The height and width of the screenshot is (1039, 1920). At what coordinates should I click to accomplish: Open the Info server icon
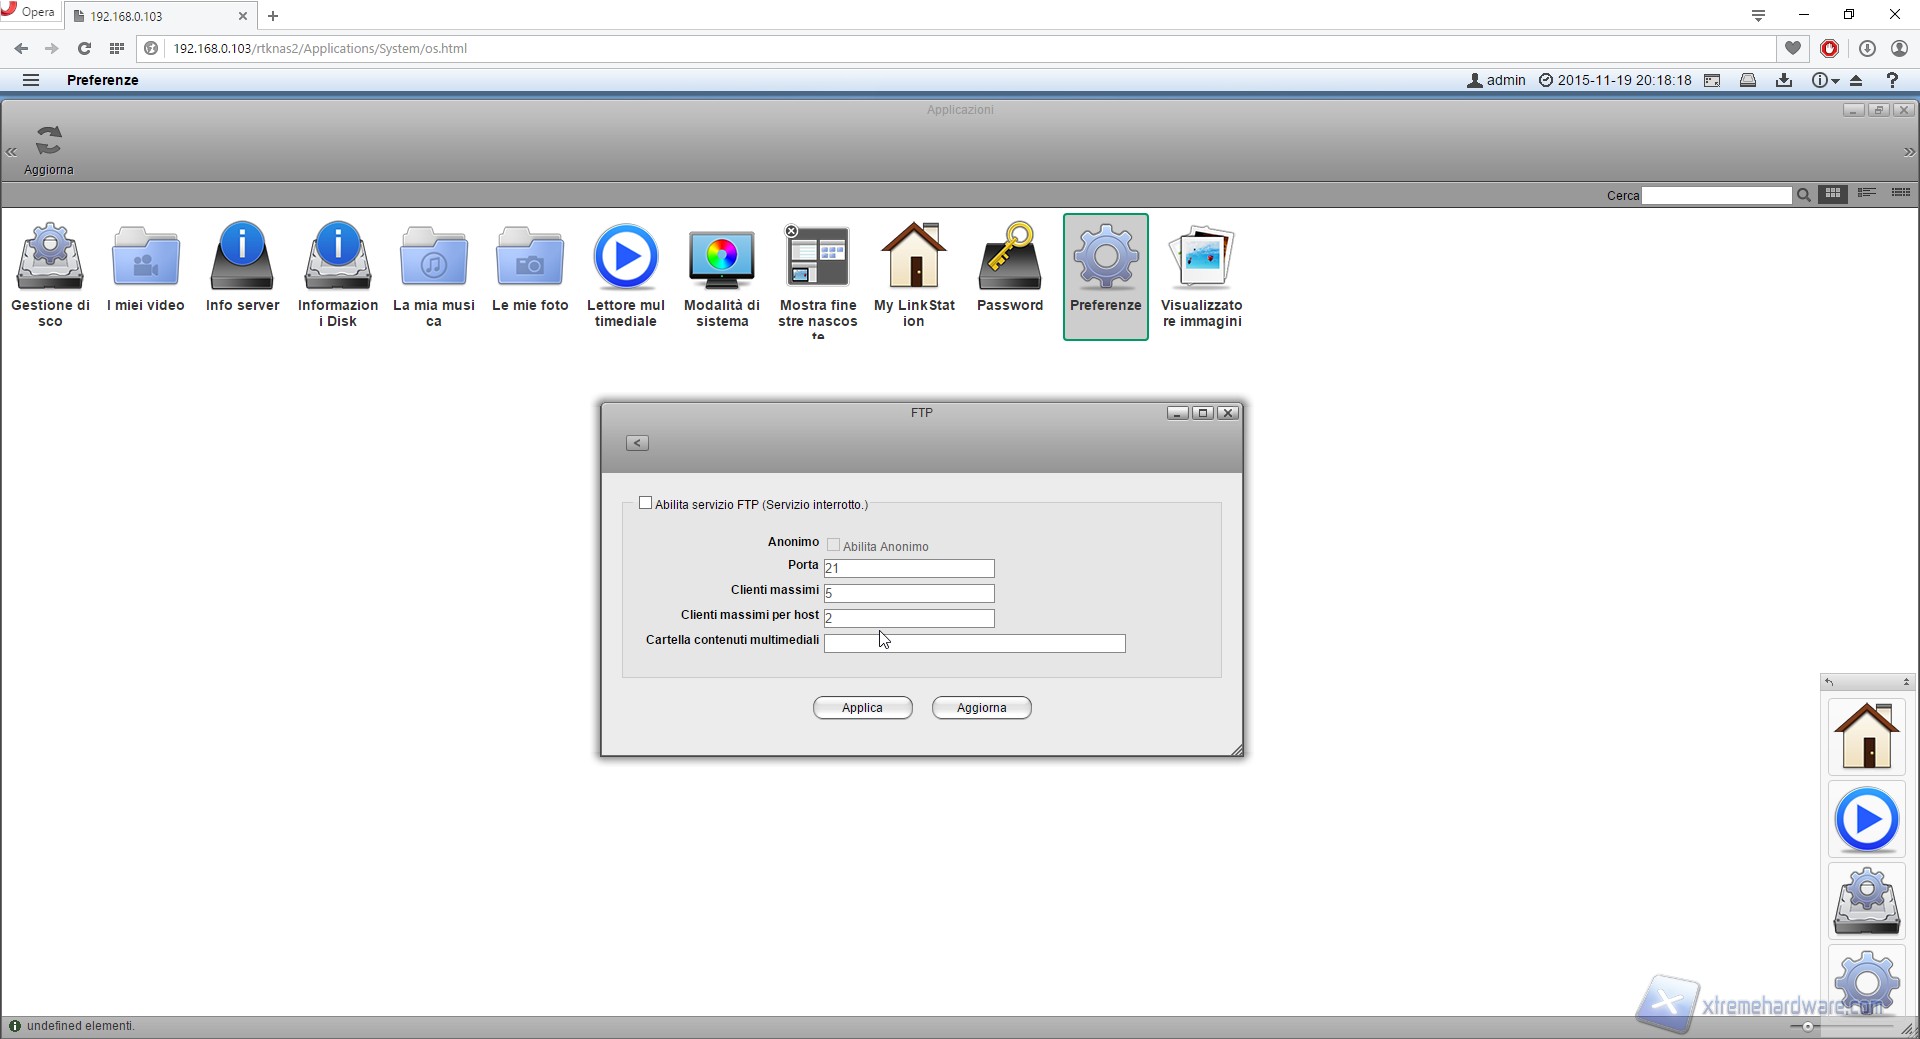point(242,258)
